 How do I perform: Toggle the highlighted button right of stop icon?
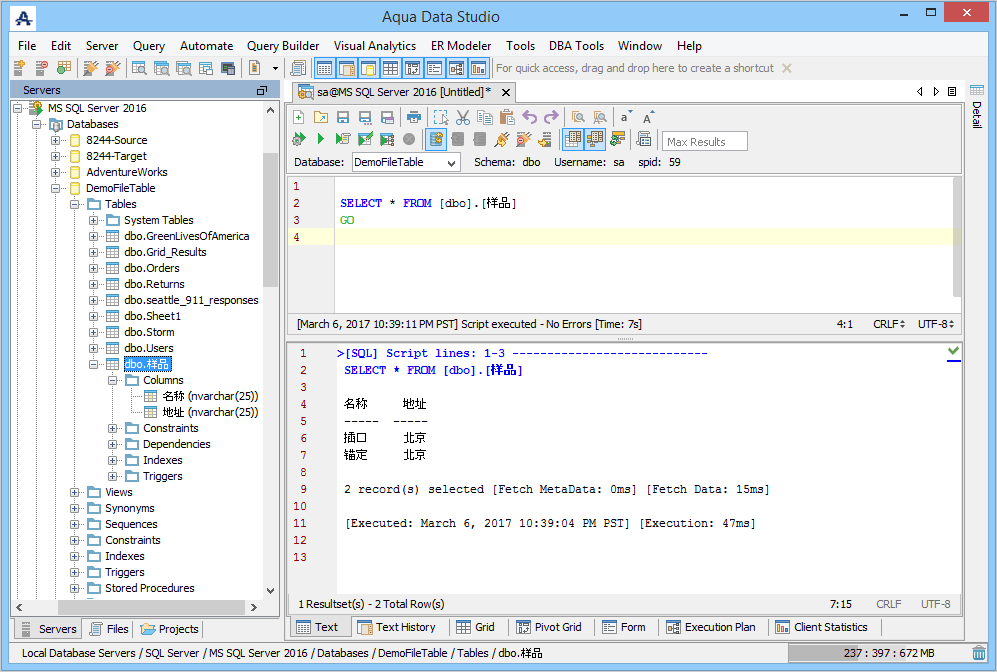coord(436,139)
